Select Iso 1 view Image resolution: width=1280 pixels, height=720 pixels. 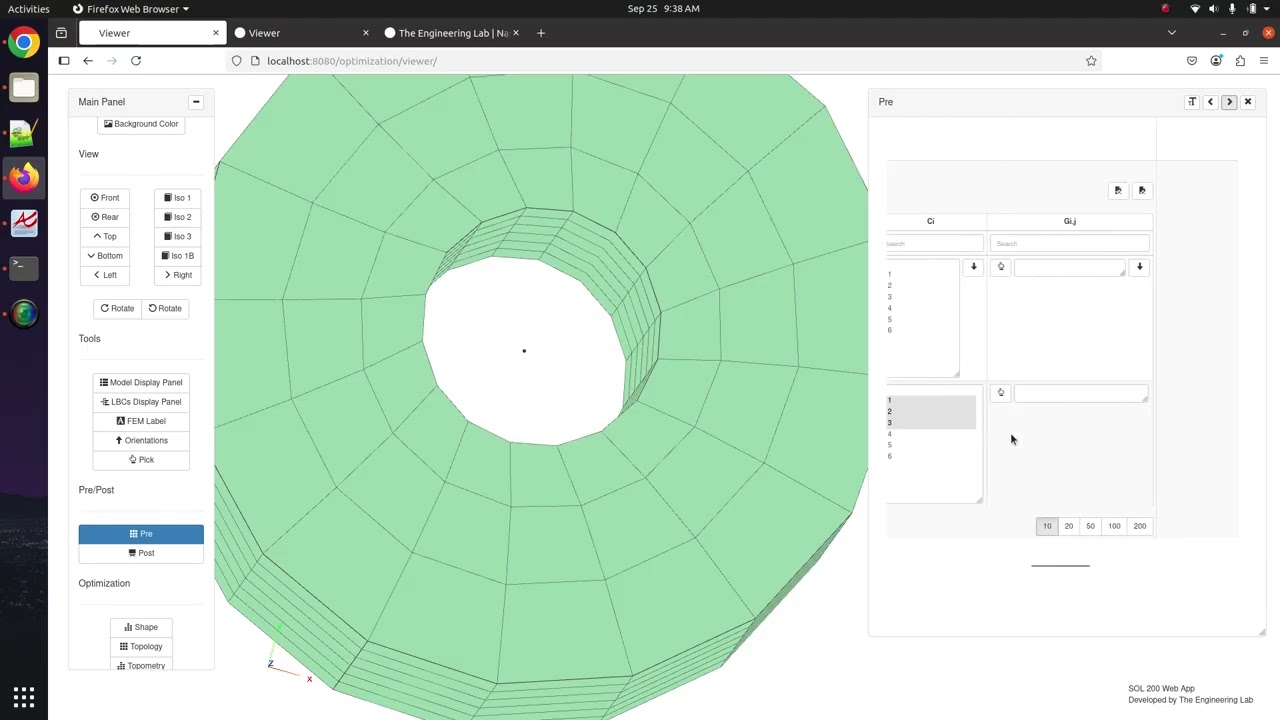[177, 198]
